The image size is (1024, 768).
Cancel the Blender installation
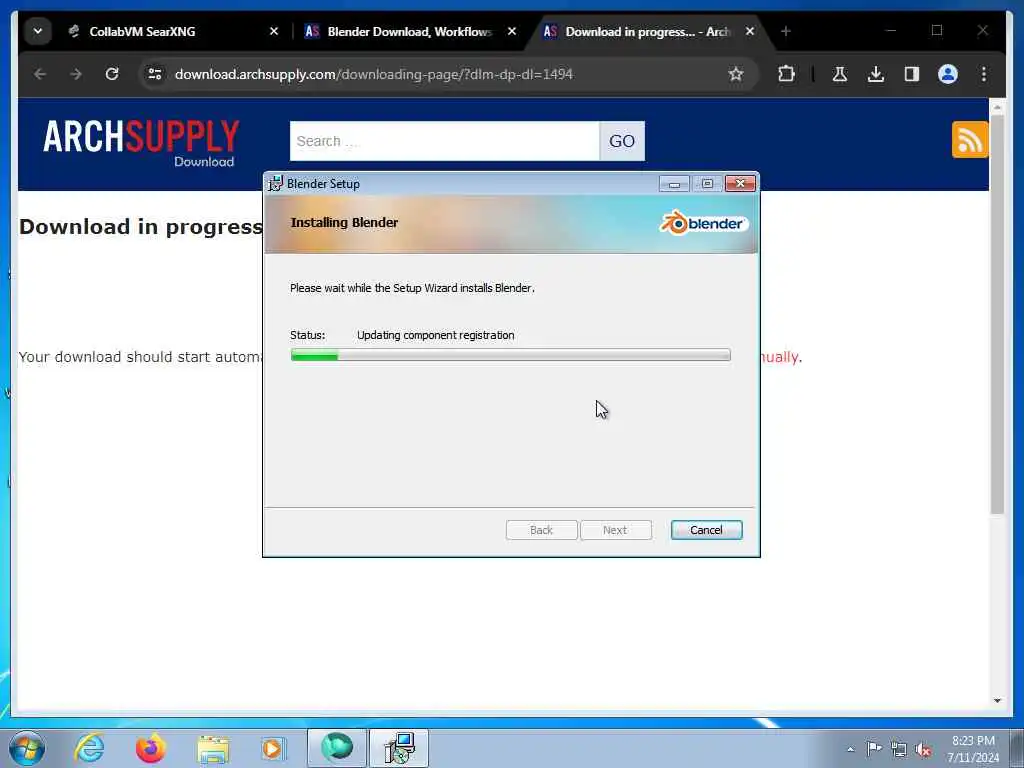point(706,530)
